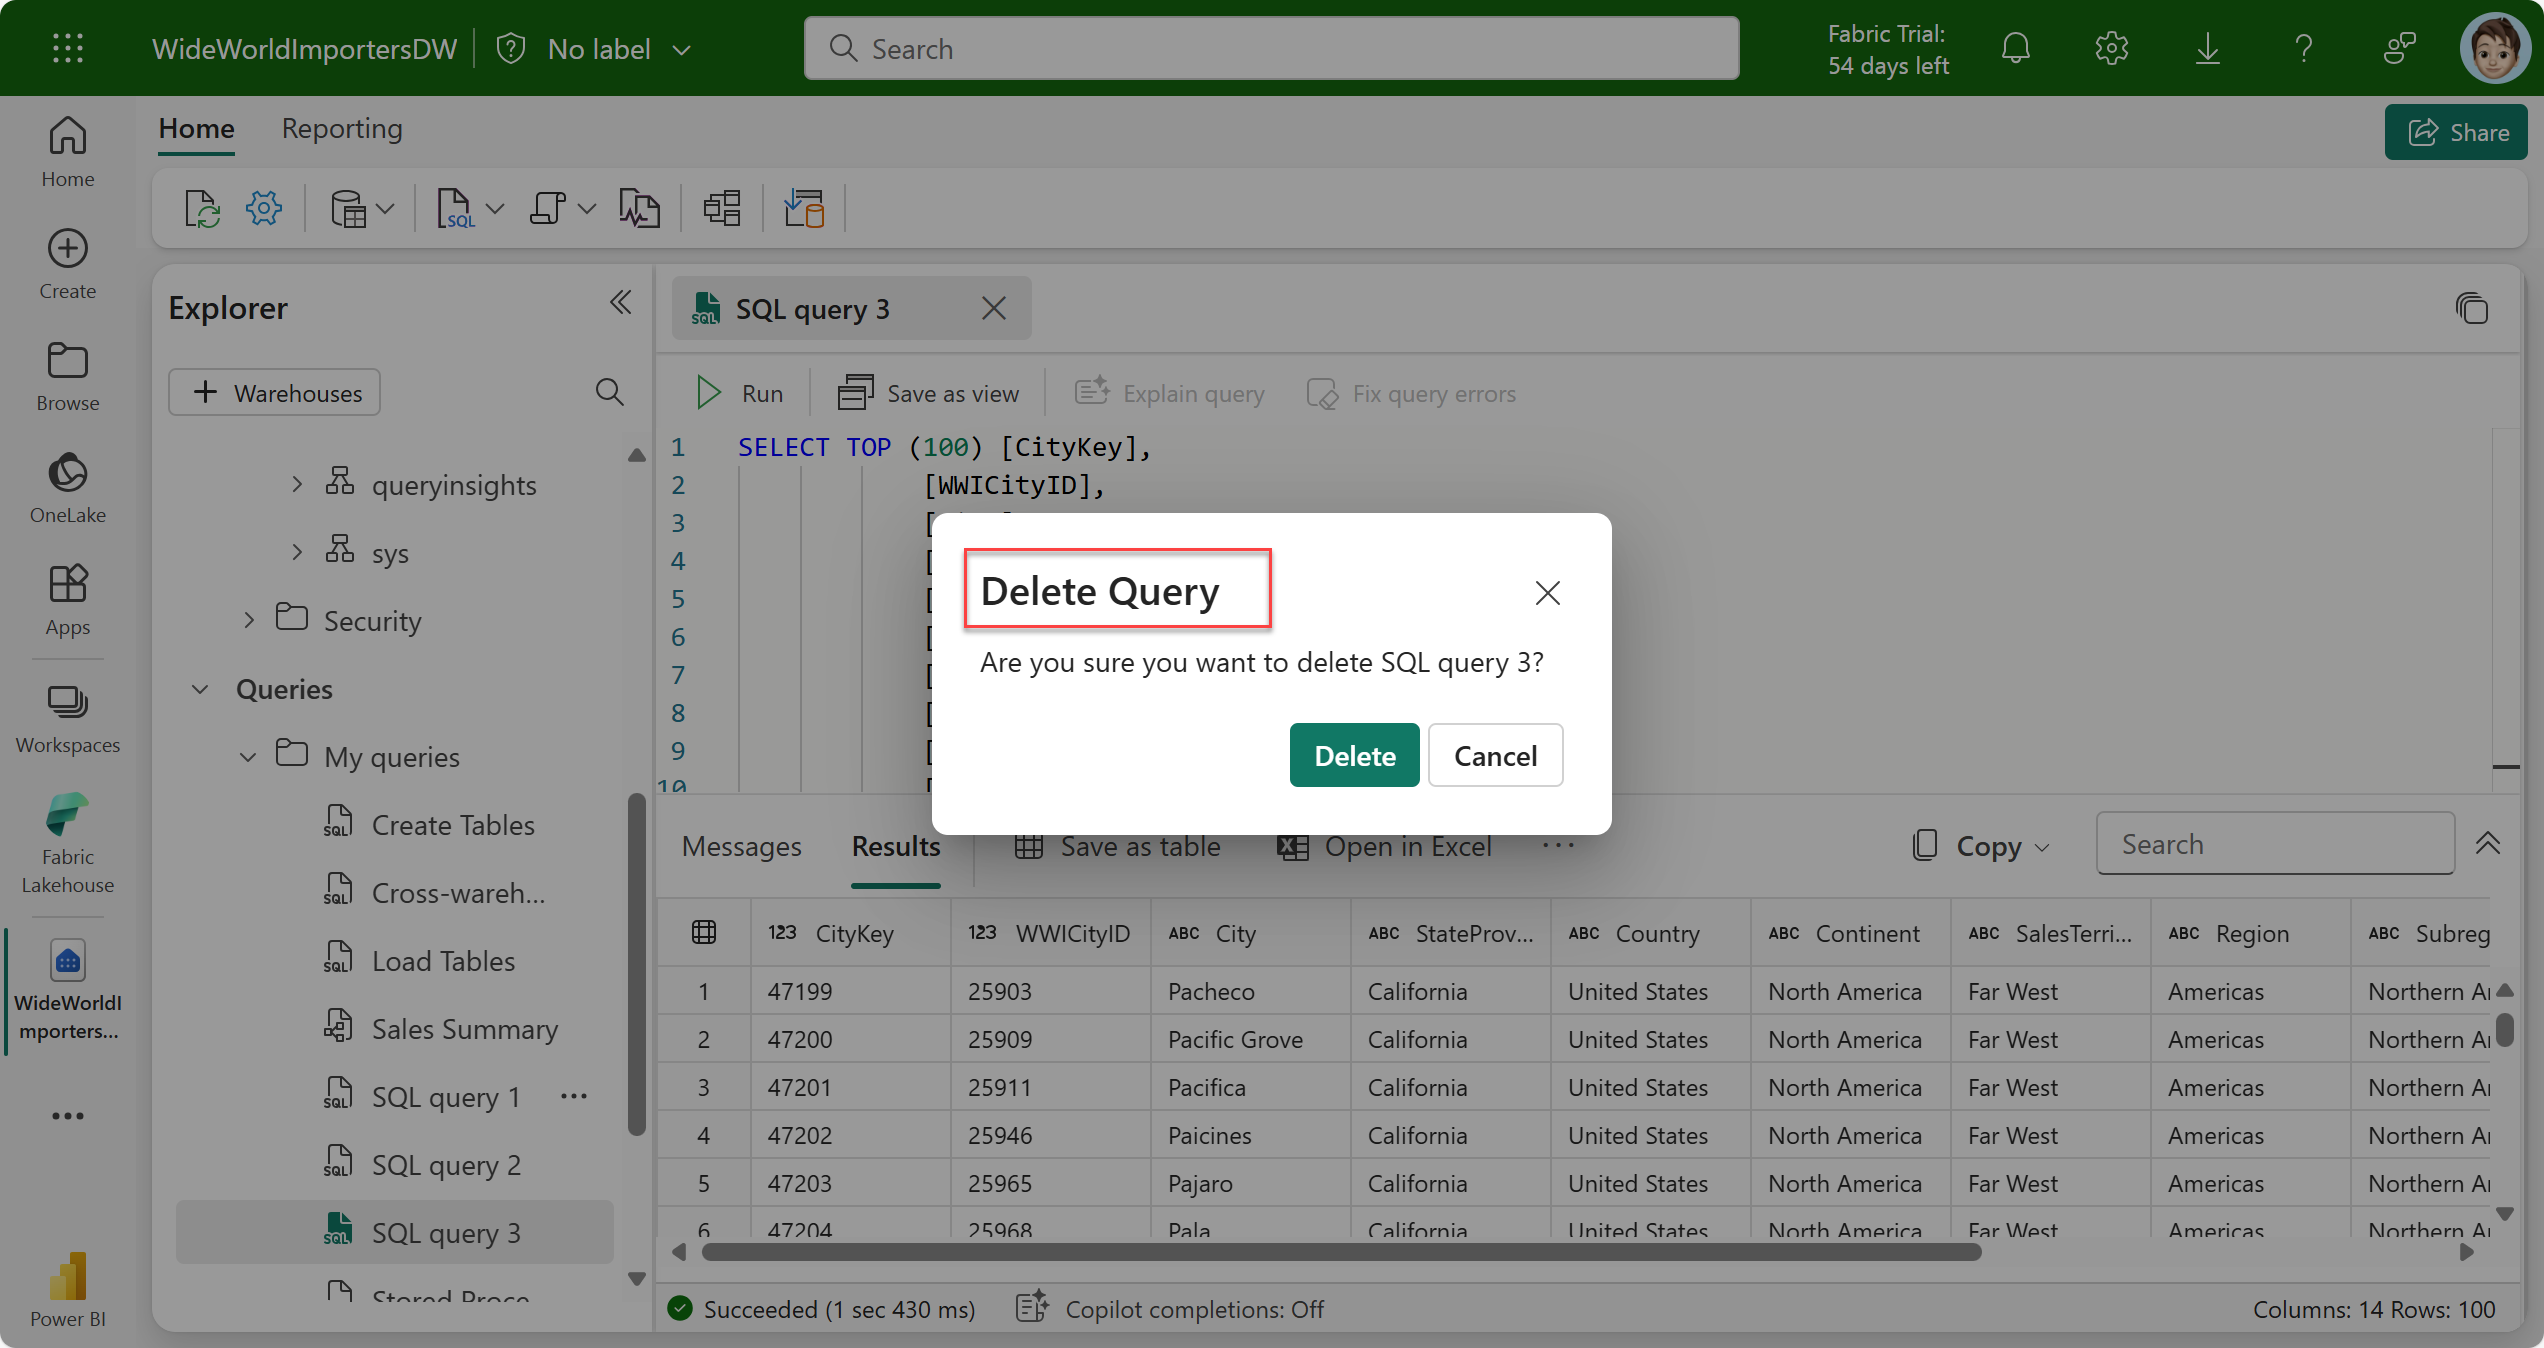Click the Power BI icon at bottom left

(x=68, y=1289)
